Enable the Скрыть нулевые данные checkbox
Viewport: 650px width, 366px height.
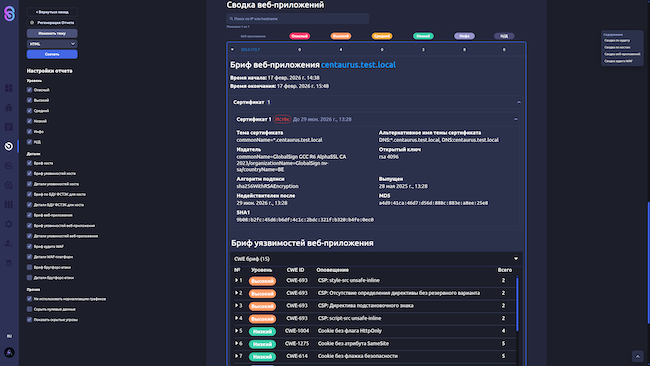coord(29,309)
